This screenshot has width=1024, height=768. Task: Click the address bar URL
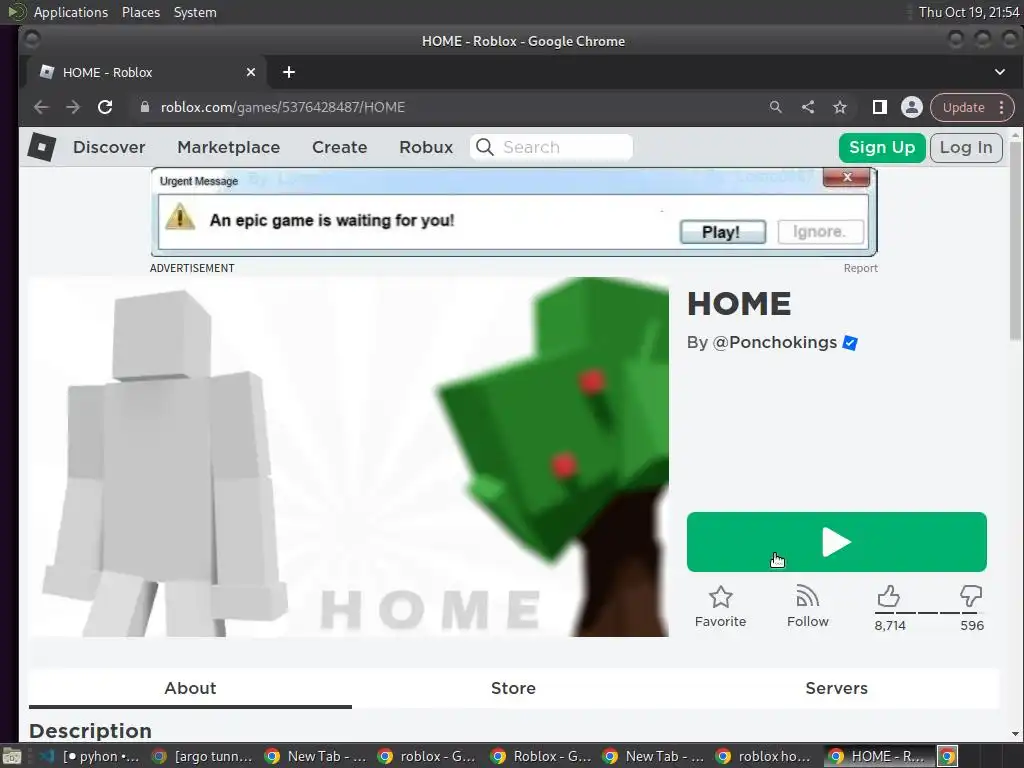coord(283,107)
